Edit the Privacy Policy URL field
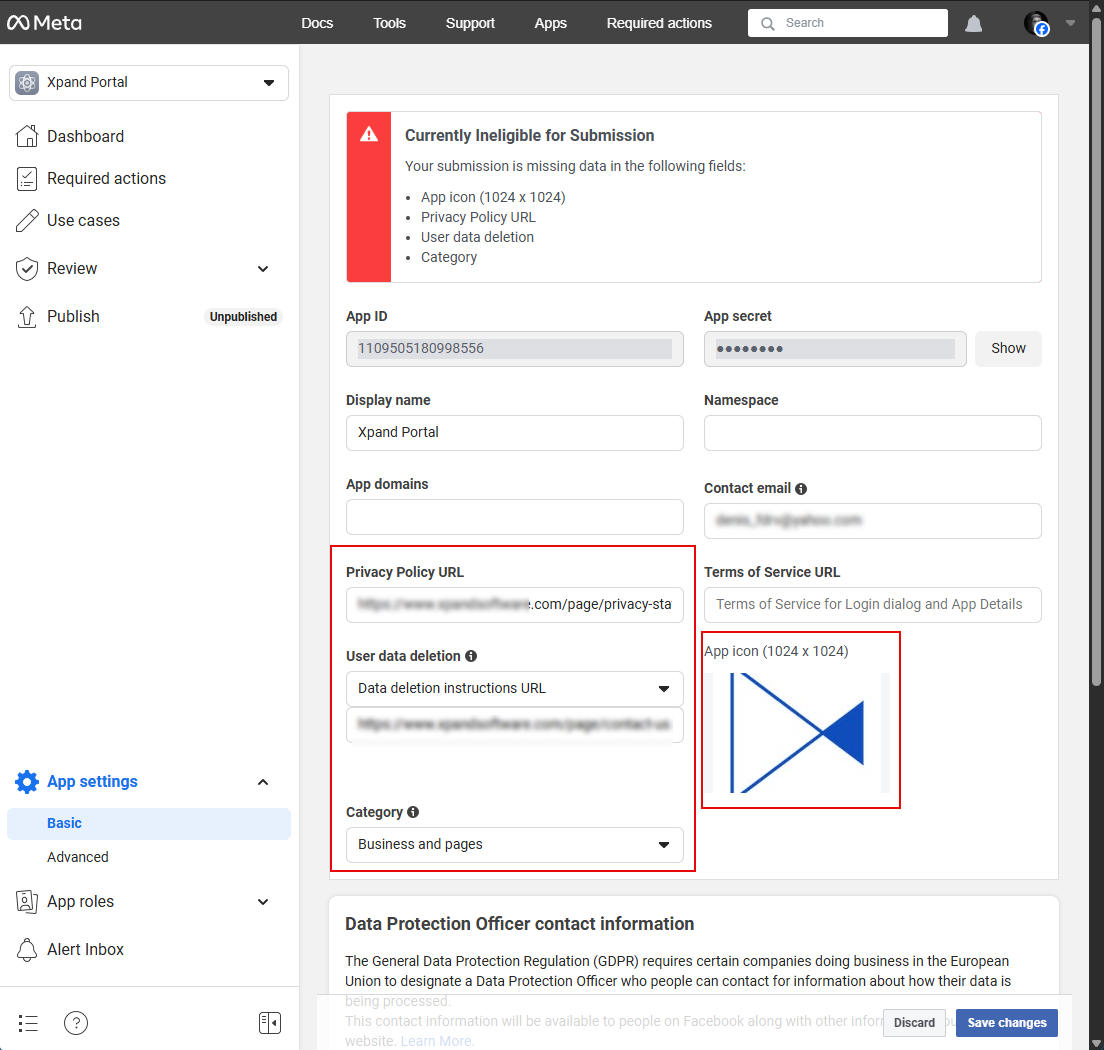1104x1050 pixels. coord(515,605)
